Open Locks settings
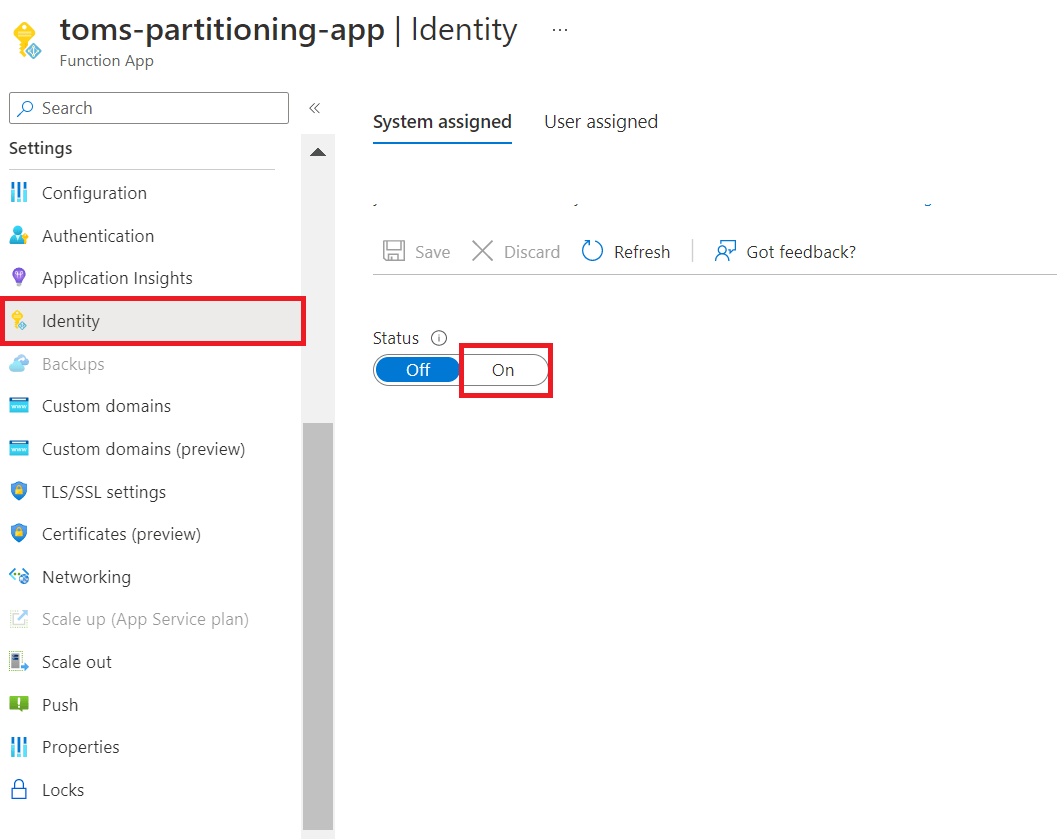1057x839 pixels. (61, 789)
